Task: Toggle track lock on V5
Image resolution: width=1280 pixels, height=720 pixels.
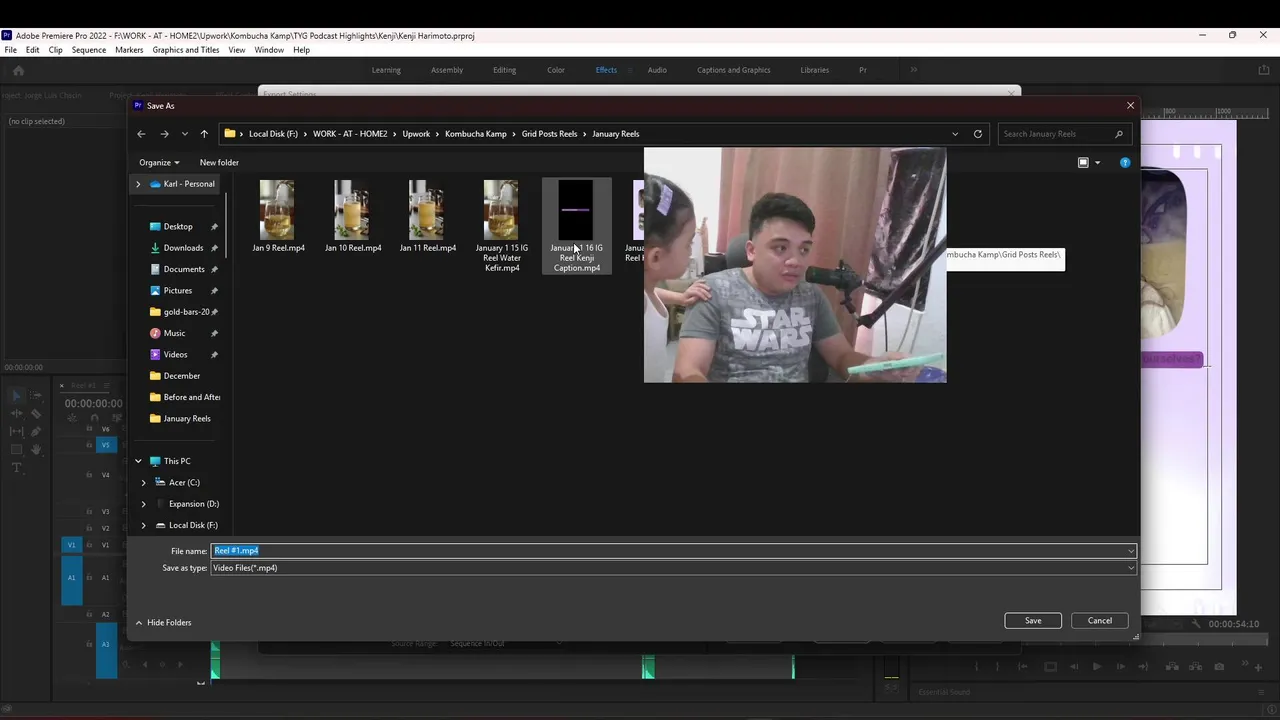Action: point(89,445)
